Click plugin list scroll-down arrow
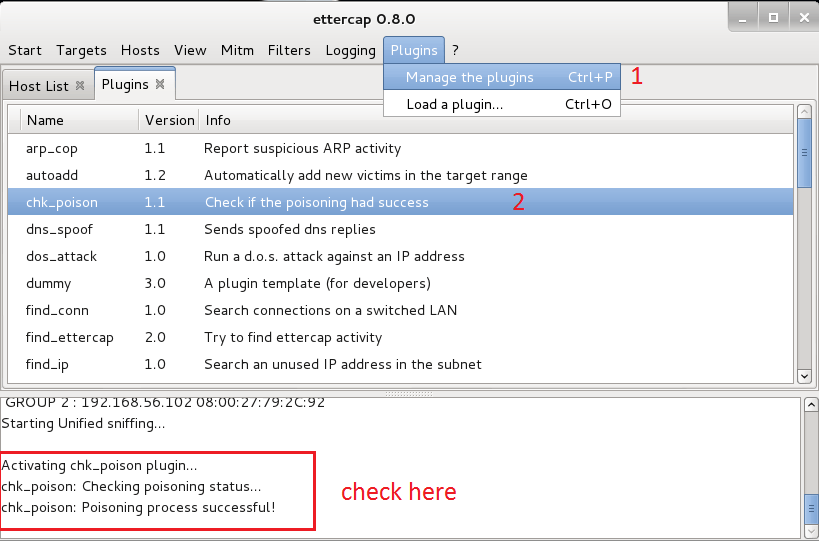This screenshot has height=541, width=819. click(804, 376)
